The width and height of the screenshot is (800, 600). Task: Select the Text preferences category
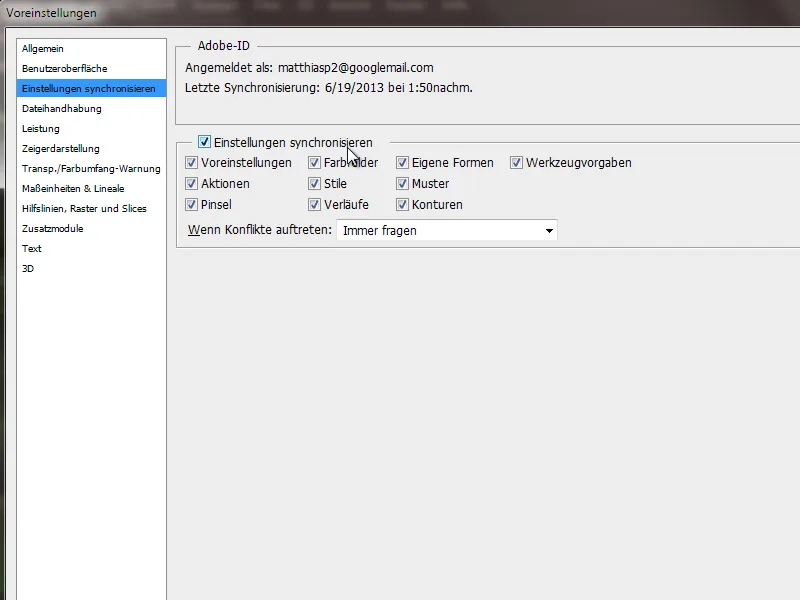(x=91, y=248)
